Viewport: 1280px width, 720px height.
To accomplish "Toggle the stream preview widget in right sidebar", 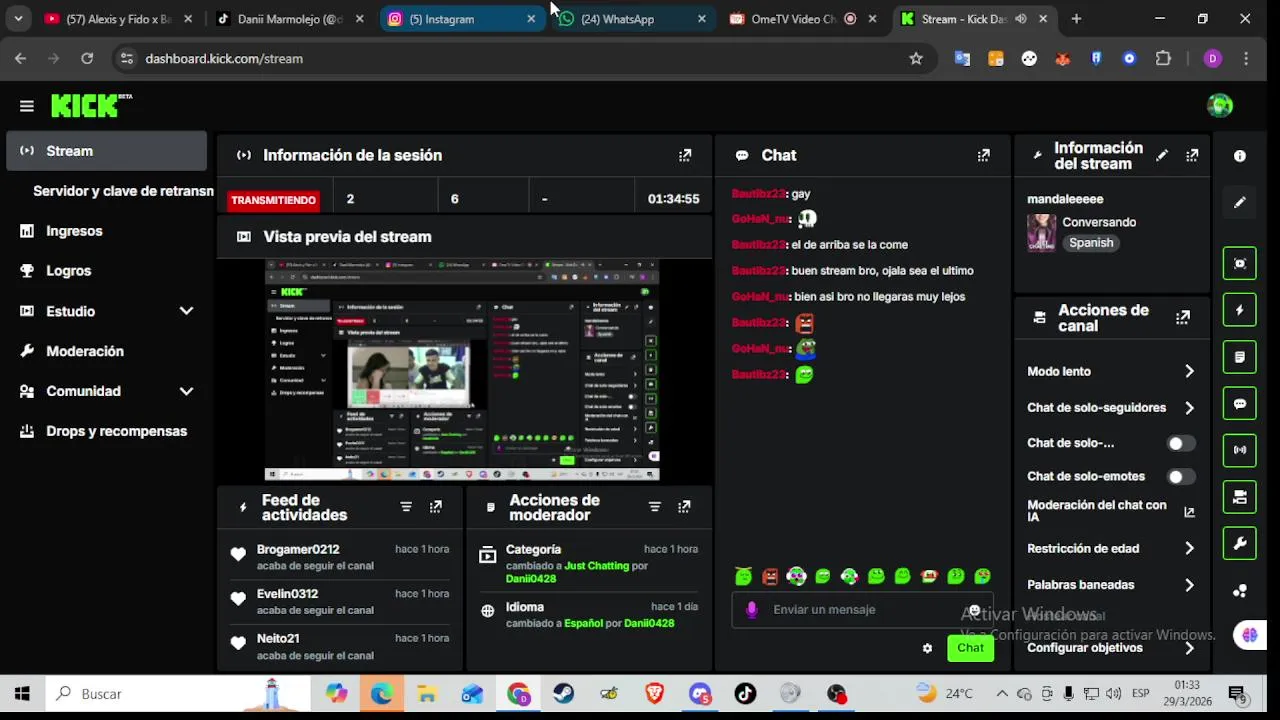I will [1240, 263].
